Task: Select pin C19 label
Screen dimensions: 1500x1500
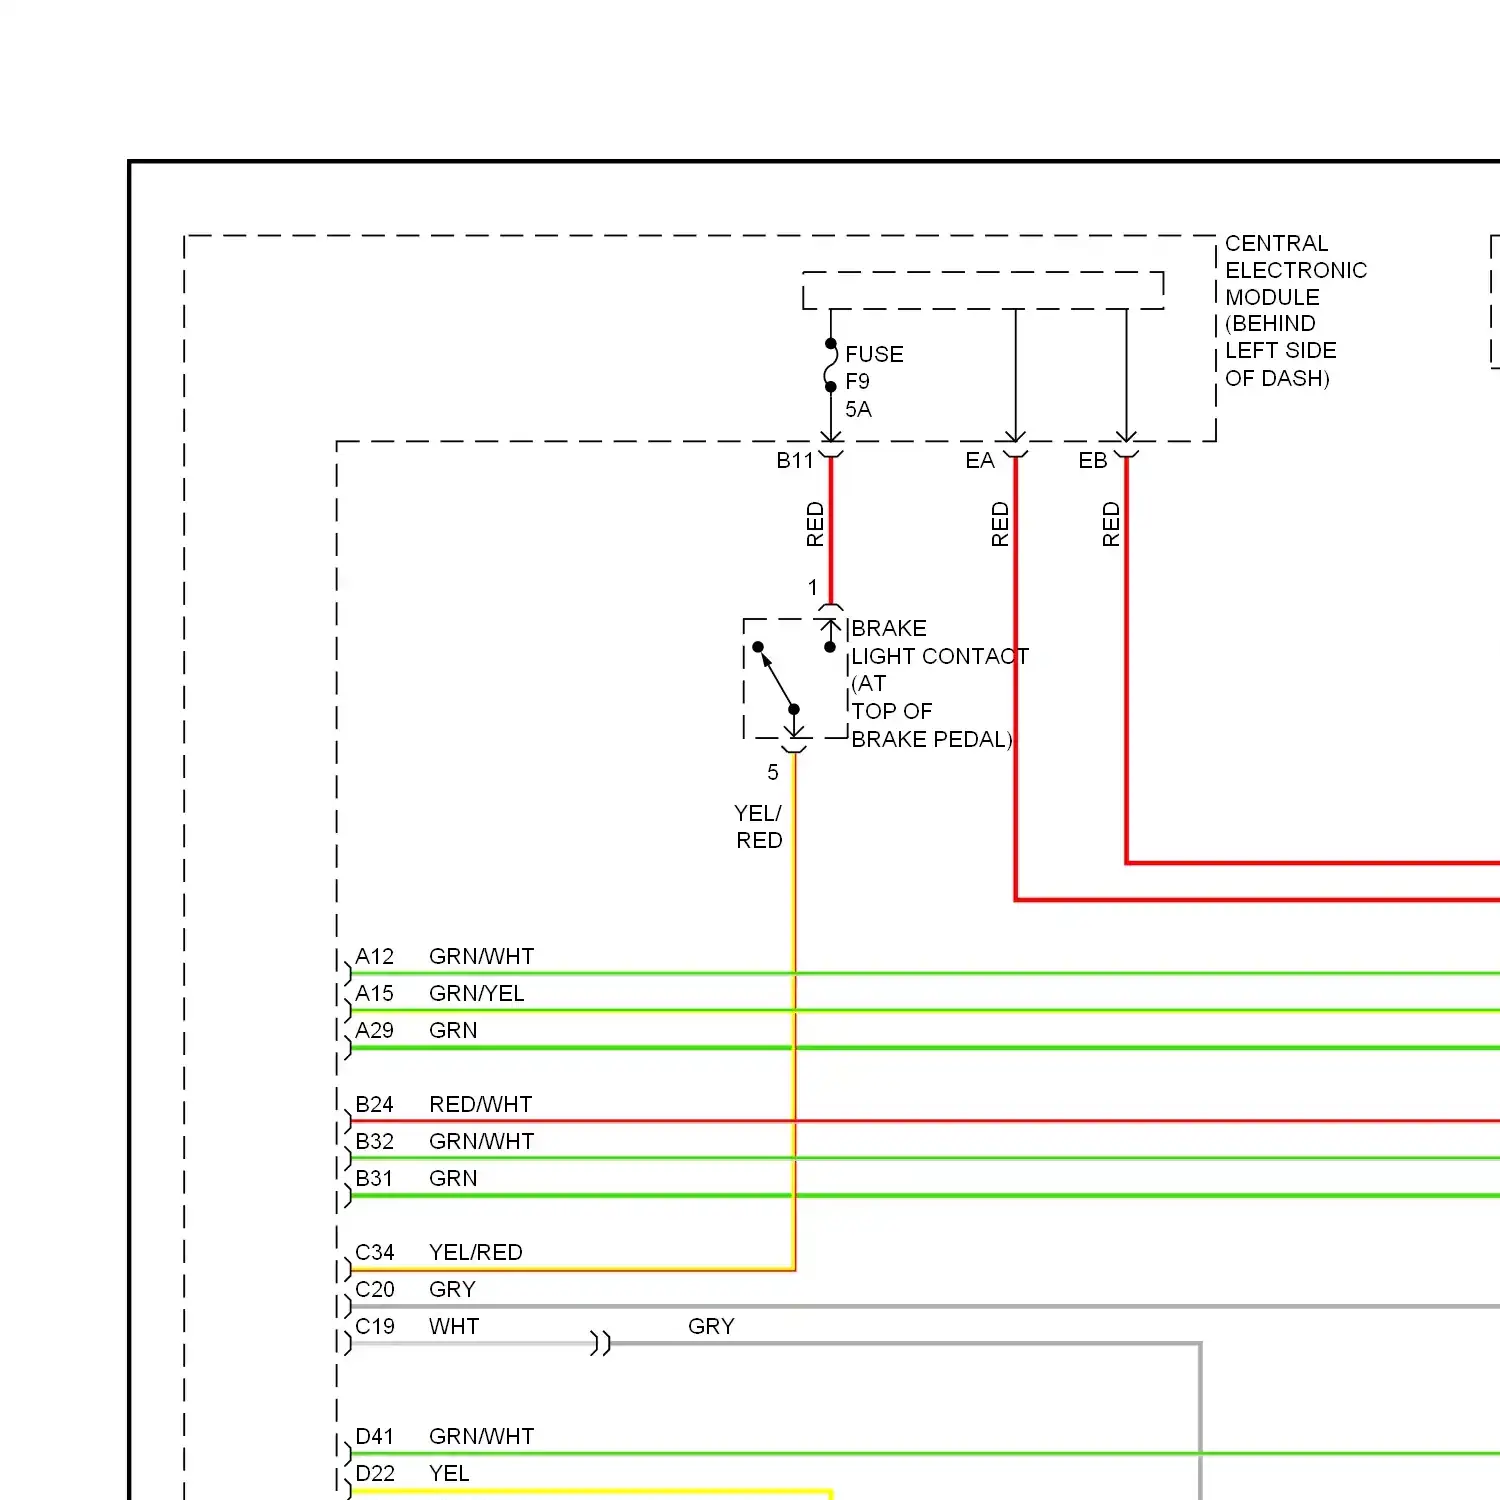Action: tap(375, 1327)
